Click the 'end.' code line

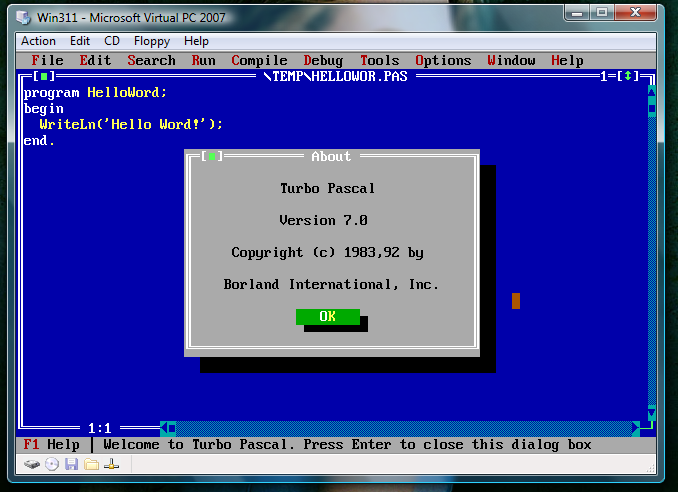39,141
